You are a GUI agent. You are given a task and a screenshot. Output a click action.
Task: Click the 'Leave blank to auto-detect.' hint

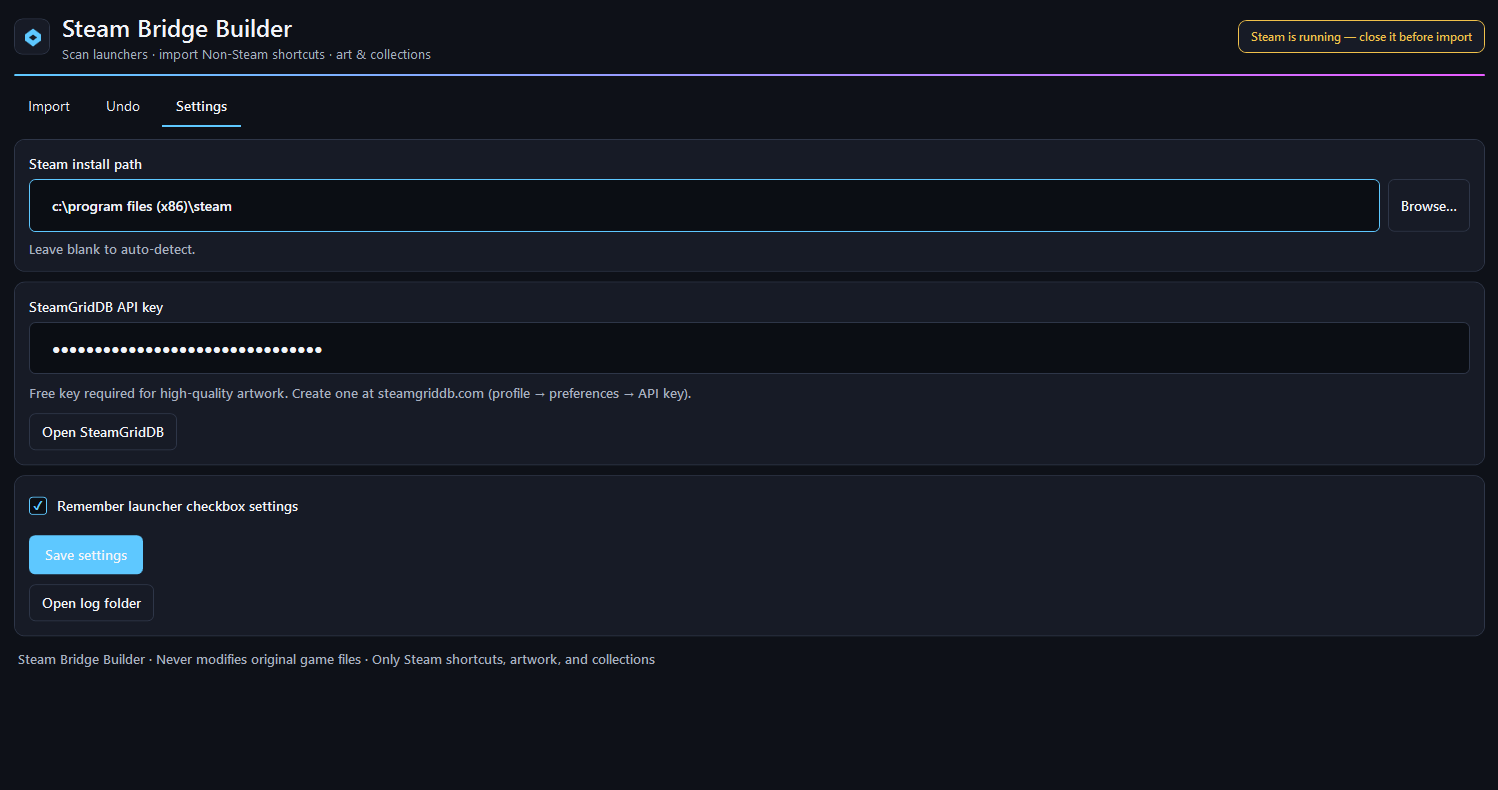tap(112, 249)
